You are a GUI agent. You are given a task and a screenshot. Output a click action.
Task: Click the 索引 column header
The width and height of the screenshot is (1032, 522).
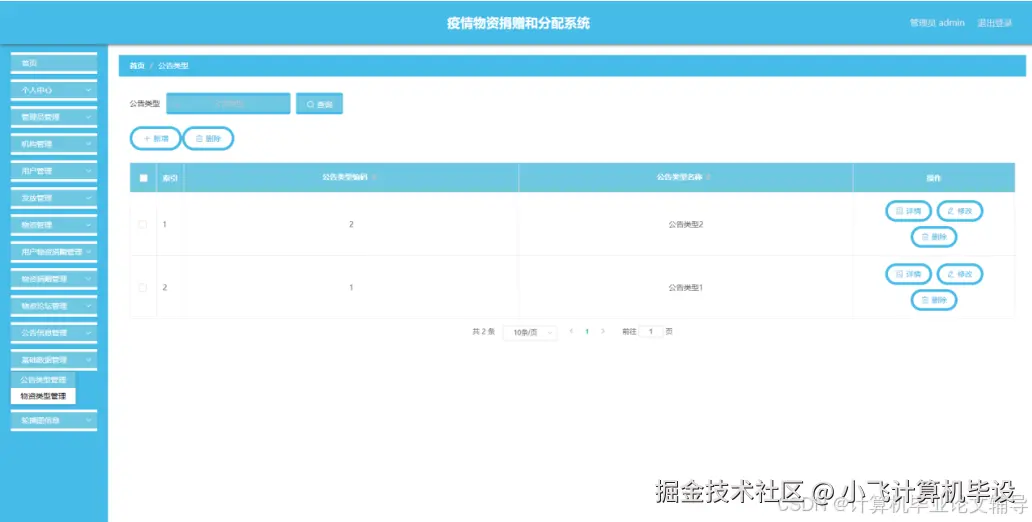coord(170,178)
